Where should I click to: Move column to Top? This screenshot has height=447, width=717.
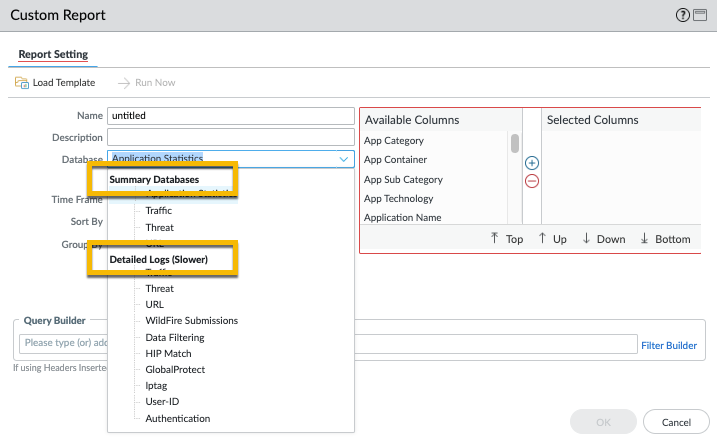[507, 239]
